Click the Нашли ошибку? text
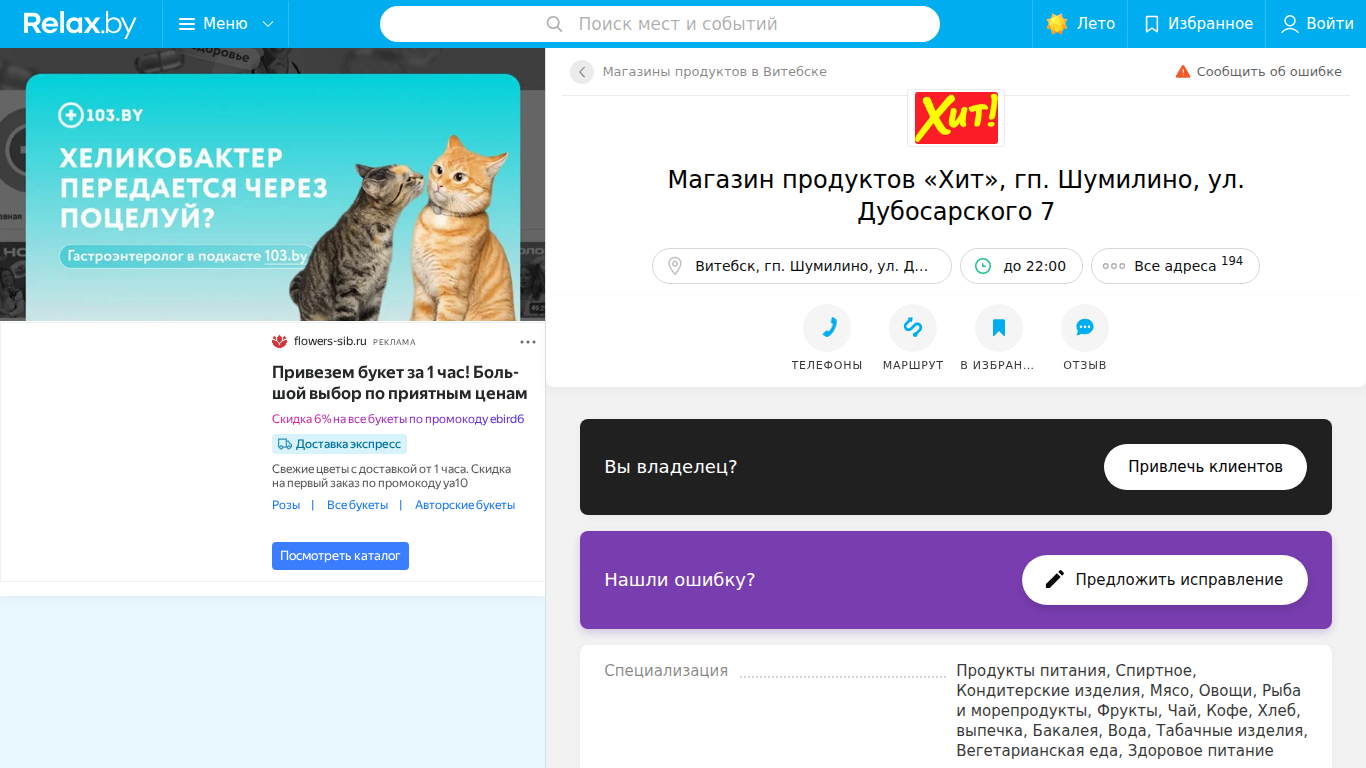The width and height of the screenshot is (1366, 768). point(679,580)
